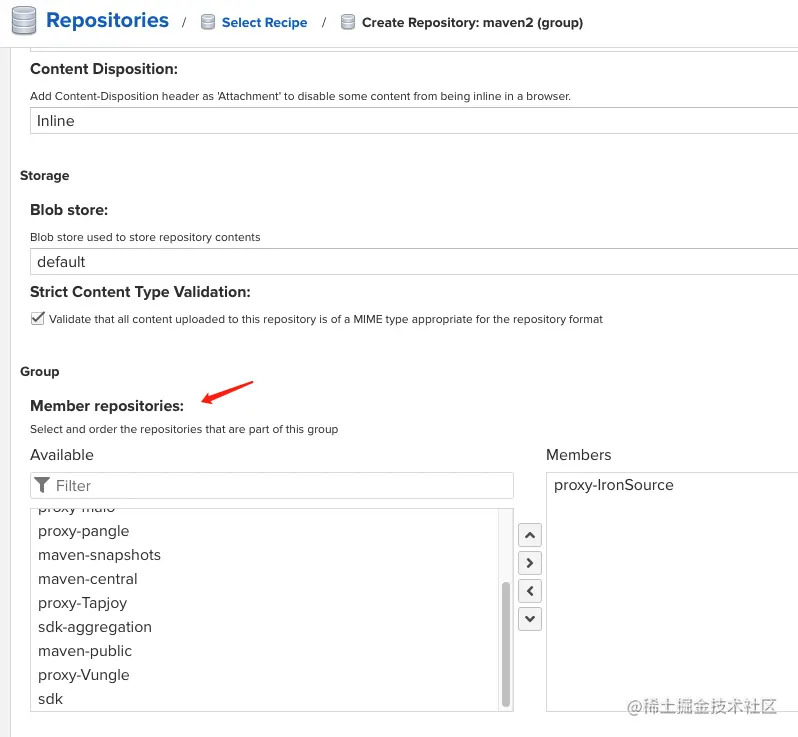Select maven-snapshots in the Available list
The width and height of the screenshot is (798, 737).
pos(99,555)
